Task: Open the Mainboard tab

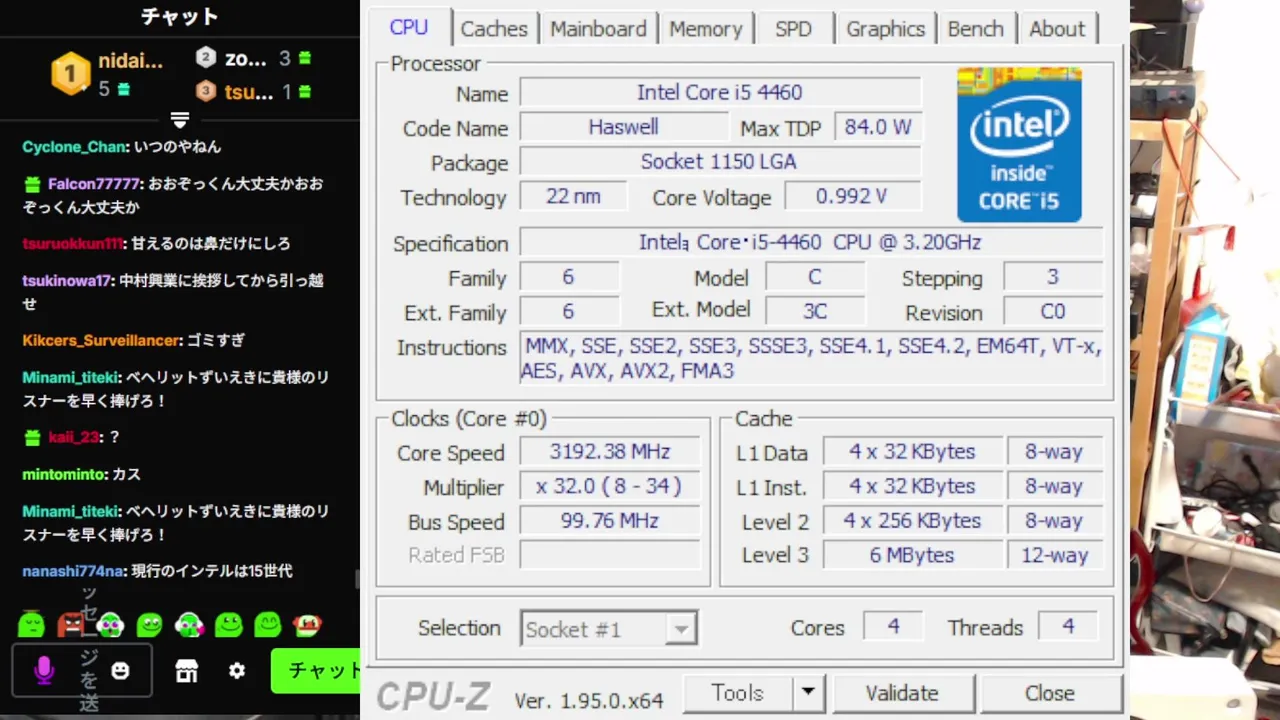Action: pos(598,29)
